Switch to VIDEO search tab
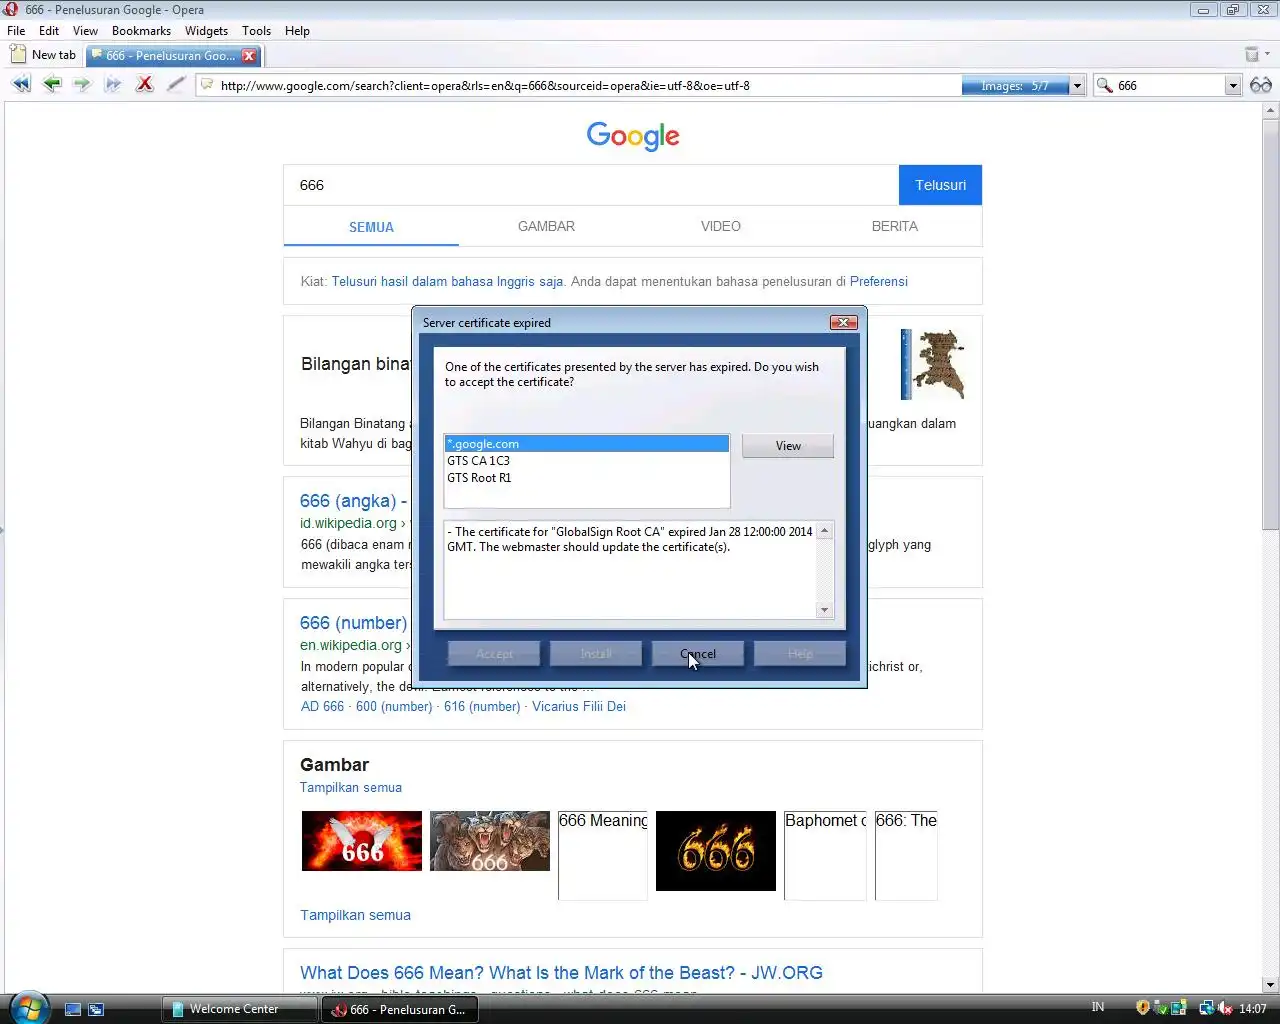This screenshot has width=1280, height=1024. coord(721,226)
